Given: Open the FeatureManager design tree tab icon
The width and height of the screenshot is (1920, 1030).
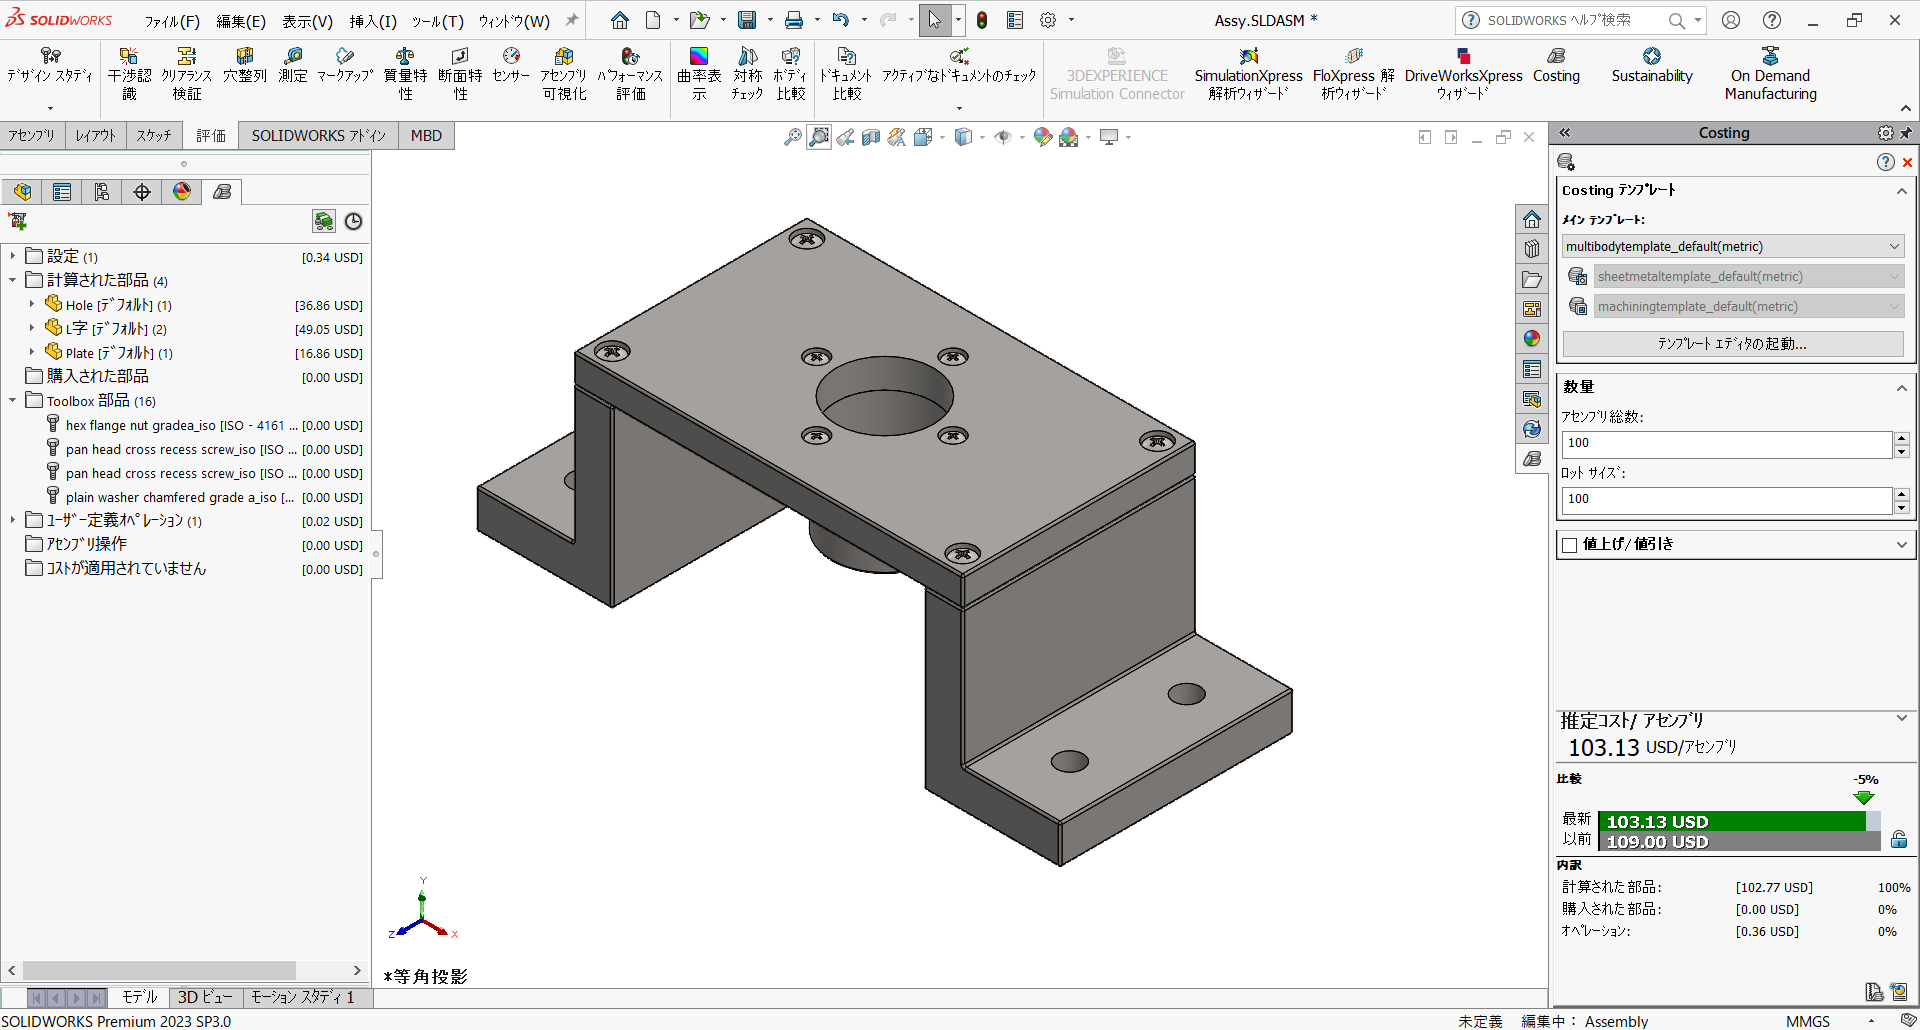Looking at the screenshot, I should click(x=22, y=192).
